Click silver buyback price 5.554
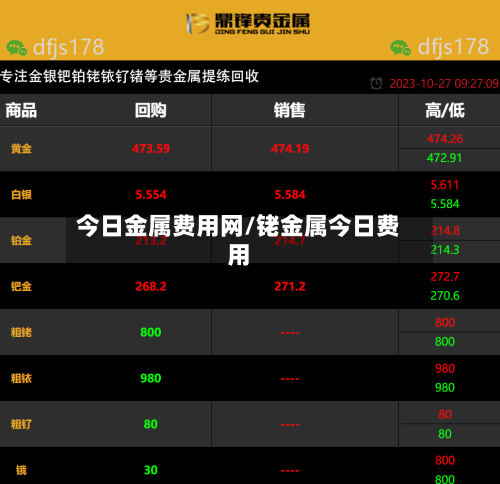The image size is (500, 484). [x=151, y=195]
